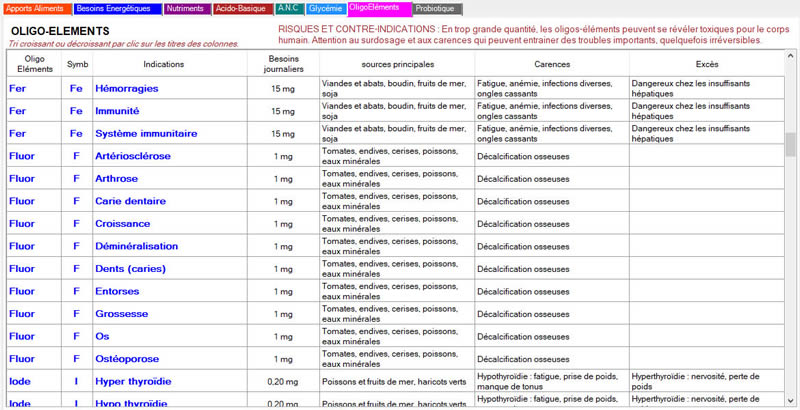Select the OligoEléments tab
This screenshot has width=800, height=410.
coord(380,8)
